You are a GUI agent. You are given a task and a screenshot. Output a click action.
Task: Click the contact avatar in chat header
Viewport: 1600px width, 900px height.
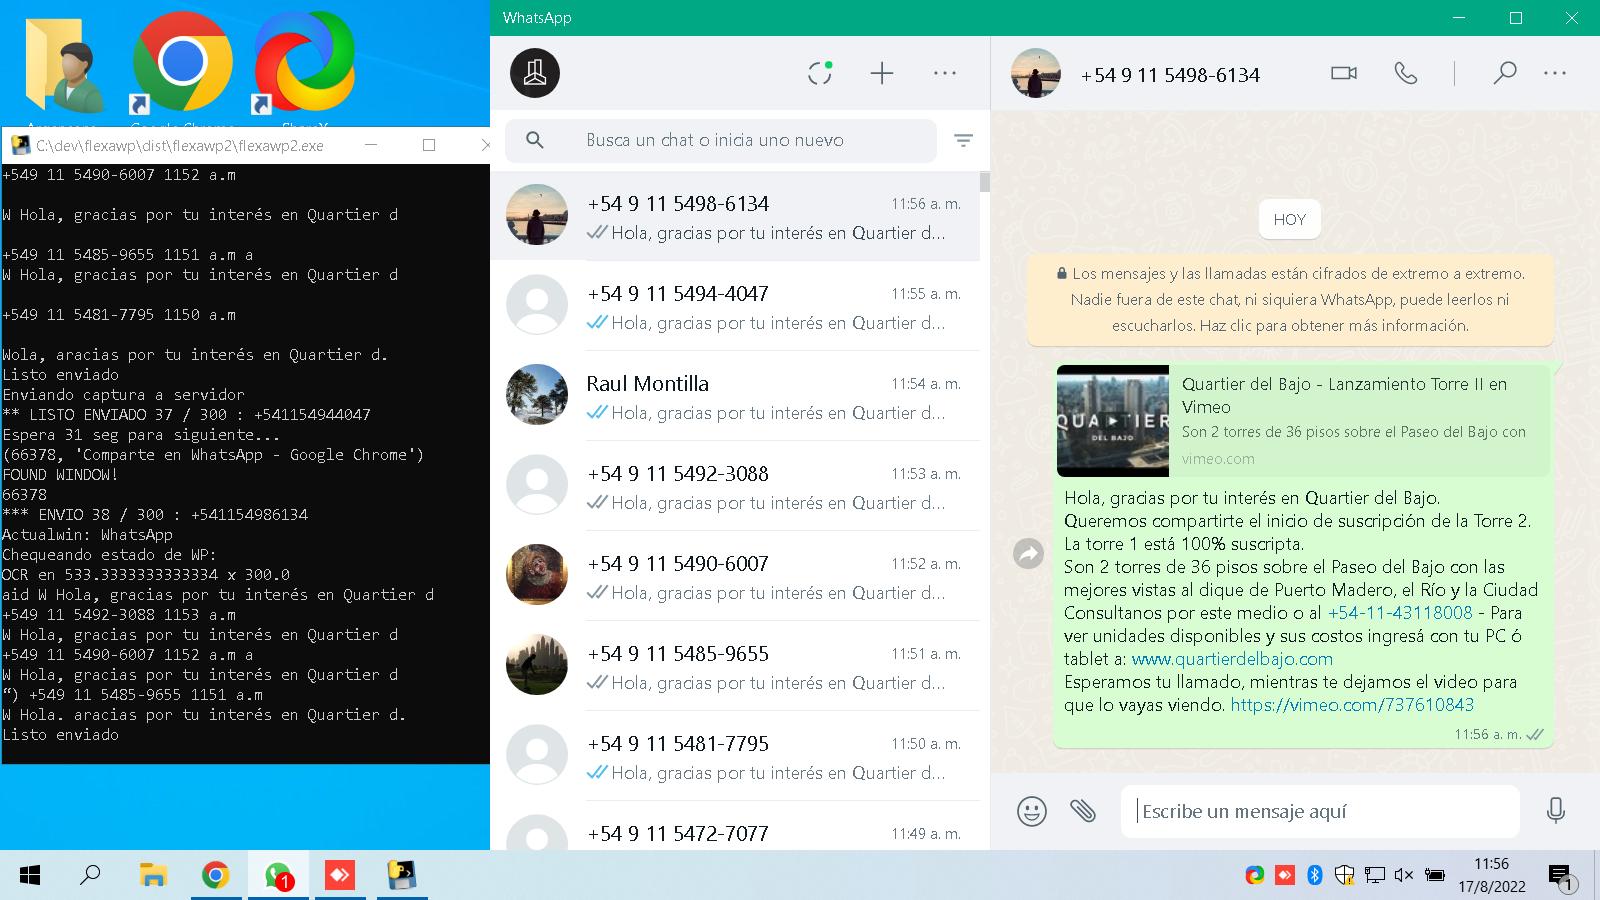(1035, 73)
